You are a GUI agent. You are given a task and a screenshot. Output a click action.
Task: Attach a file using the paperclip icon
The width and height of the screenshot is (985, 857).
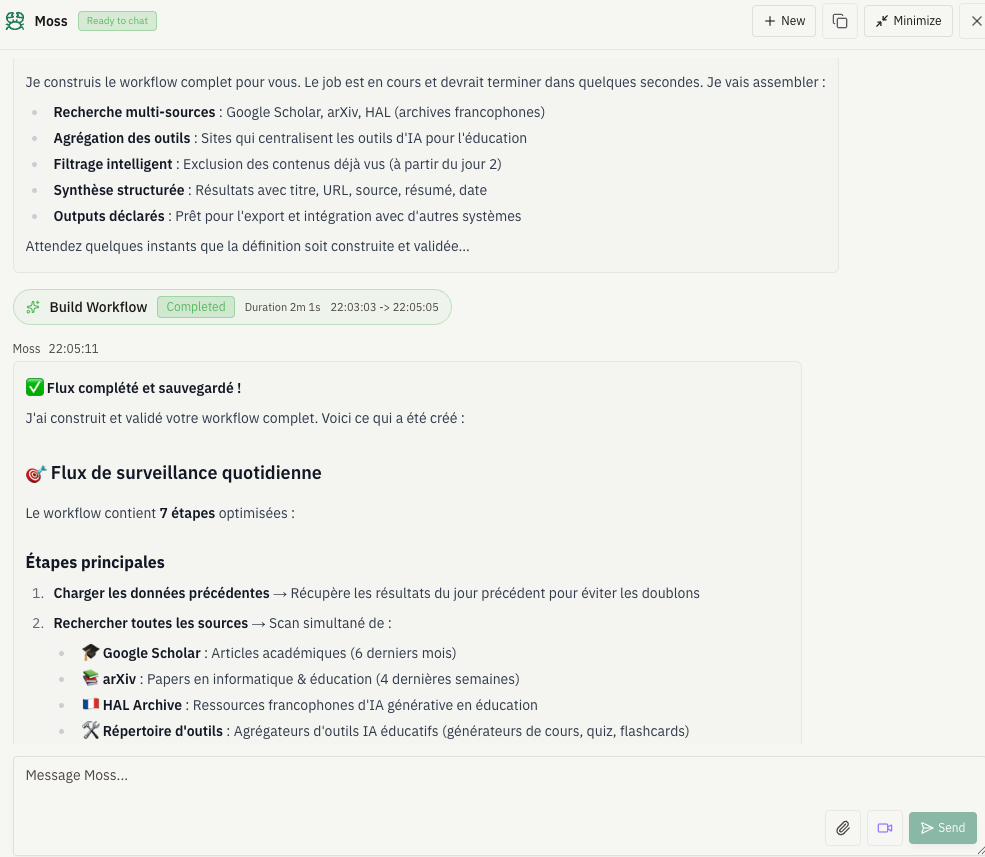(843, 828)
